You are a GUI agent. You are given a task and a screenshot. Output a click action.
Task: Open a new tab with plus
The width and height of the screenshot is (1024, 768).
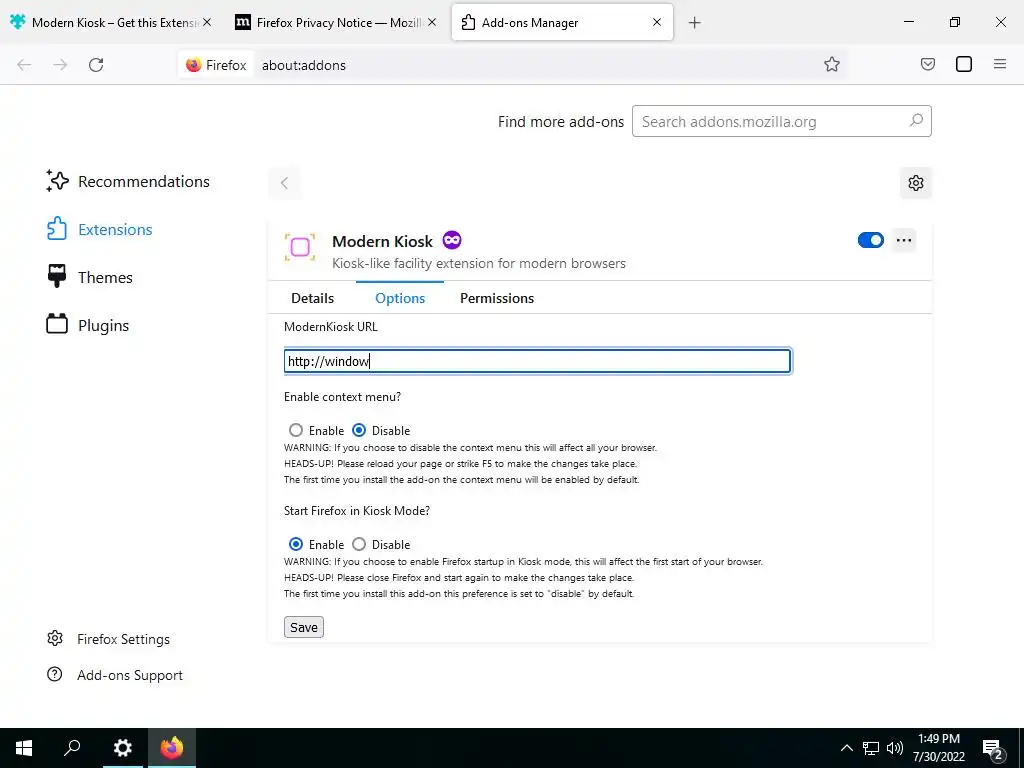click(x=695, y=23)
